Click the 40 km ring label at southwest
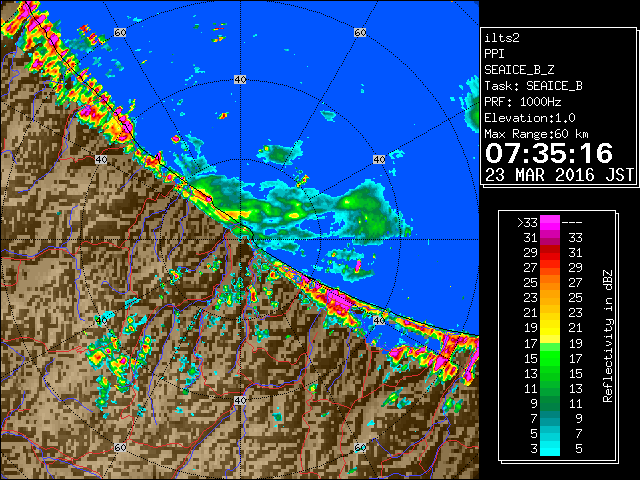 [101, 320]
